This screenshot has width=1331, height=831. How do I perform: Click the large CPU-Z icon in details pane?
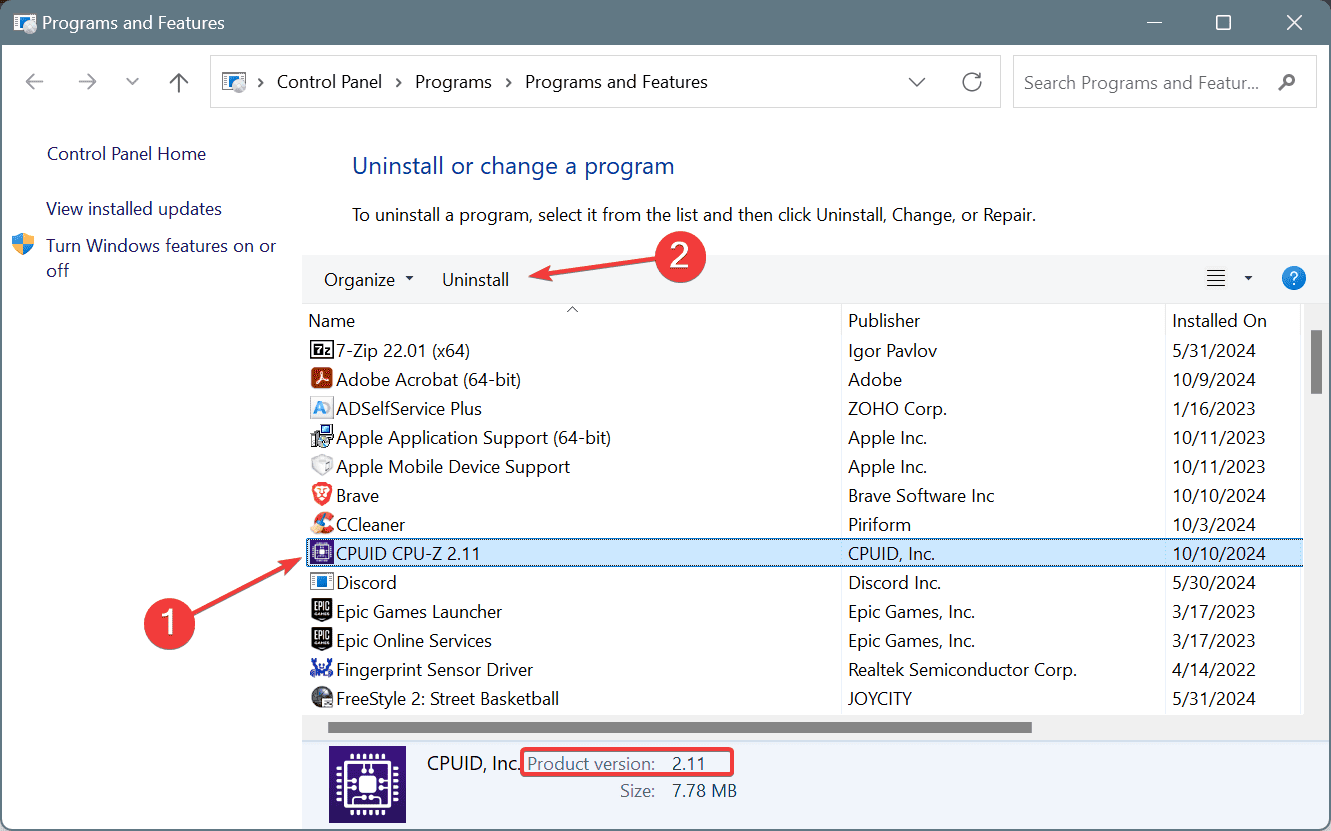coord(367,785)
